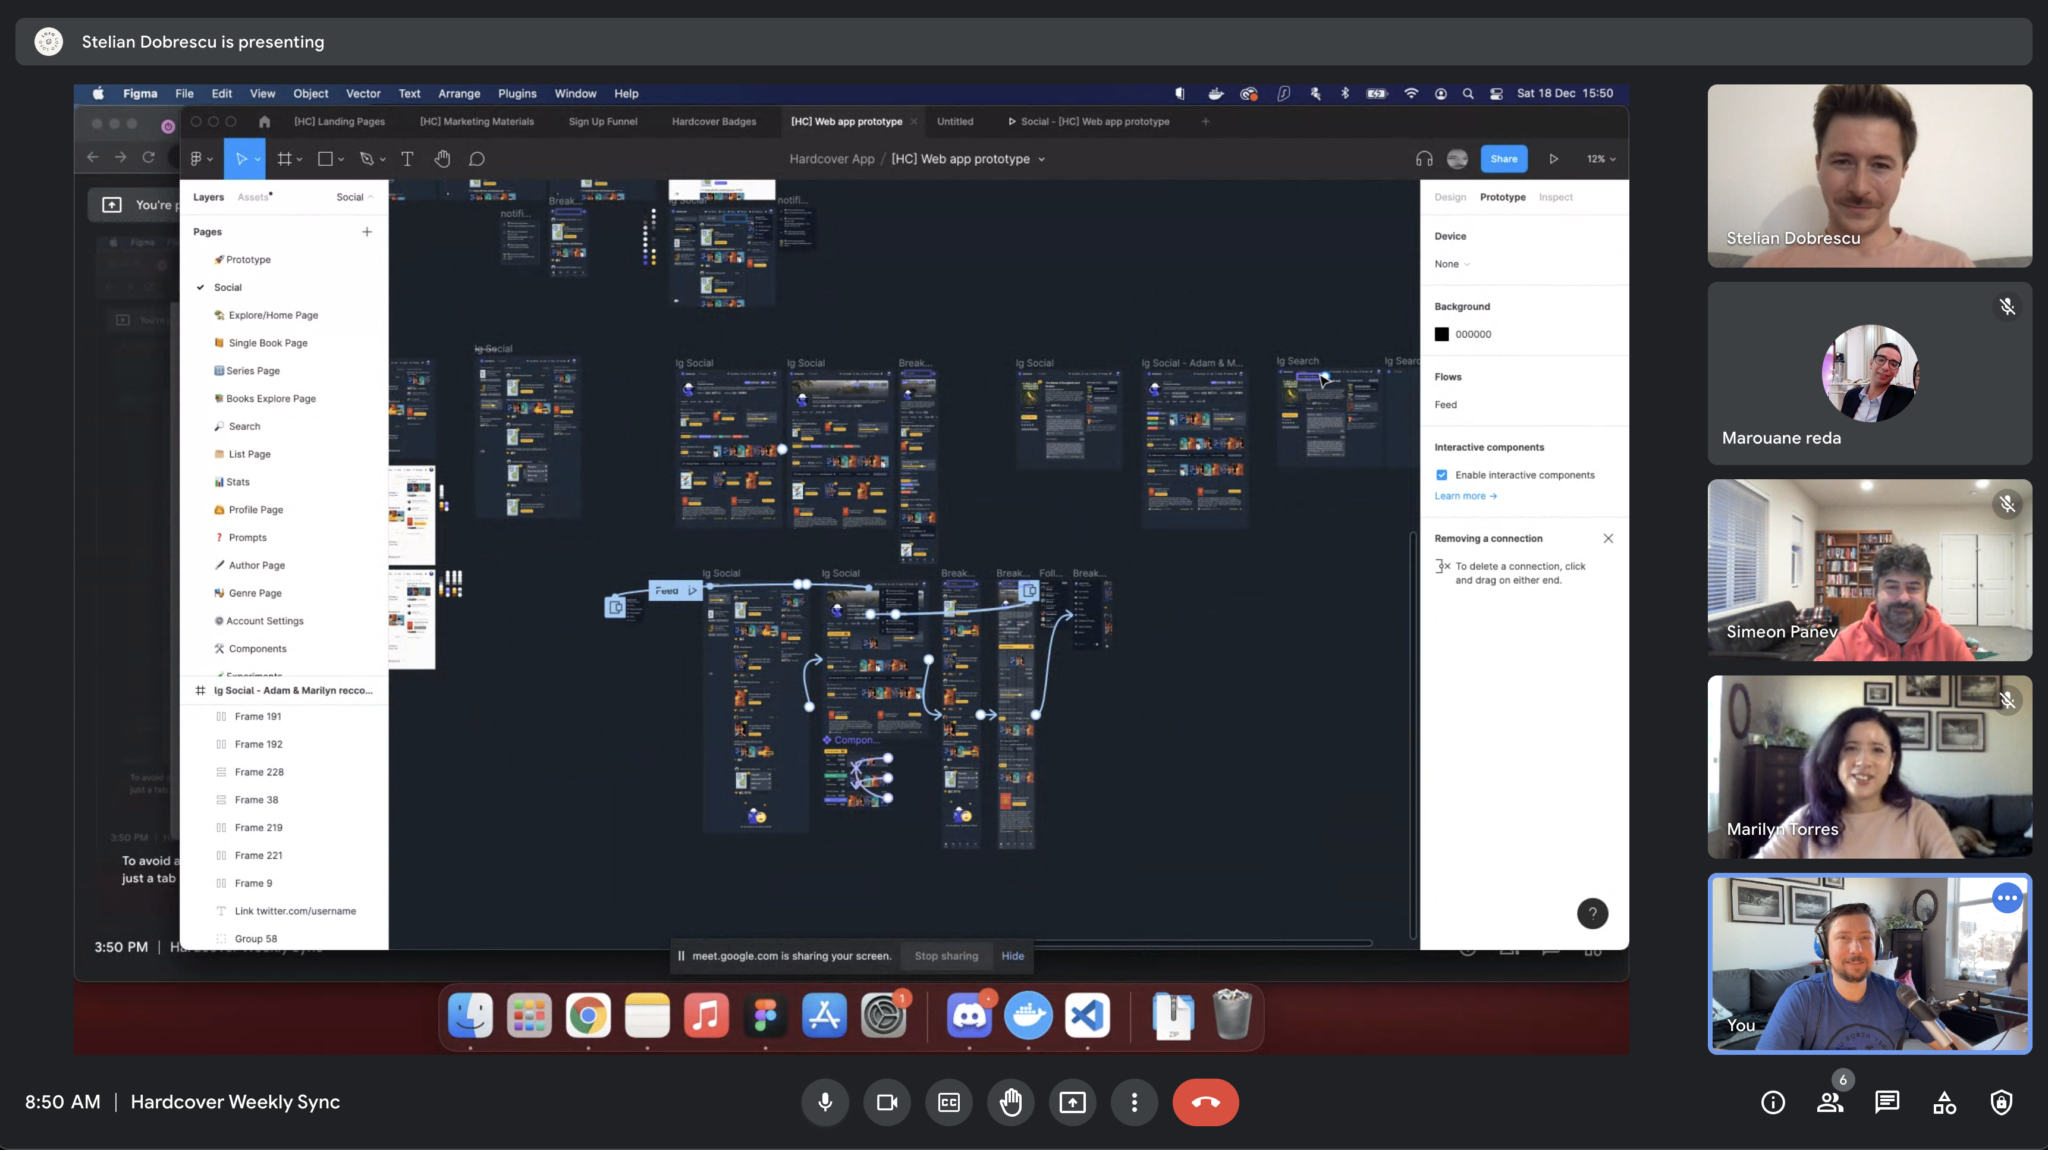Open the Plugins menu
The height and width of the screenshot is (1150, 2048).
(517, 93)
